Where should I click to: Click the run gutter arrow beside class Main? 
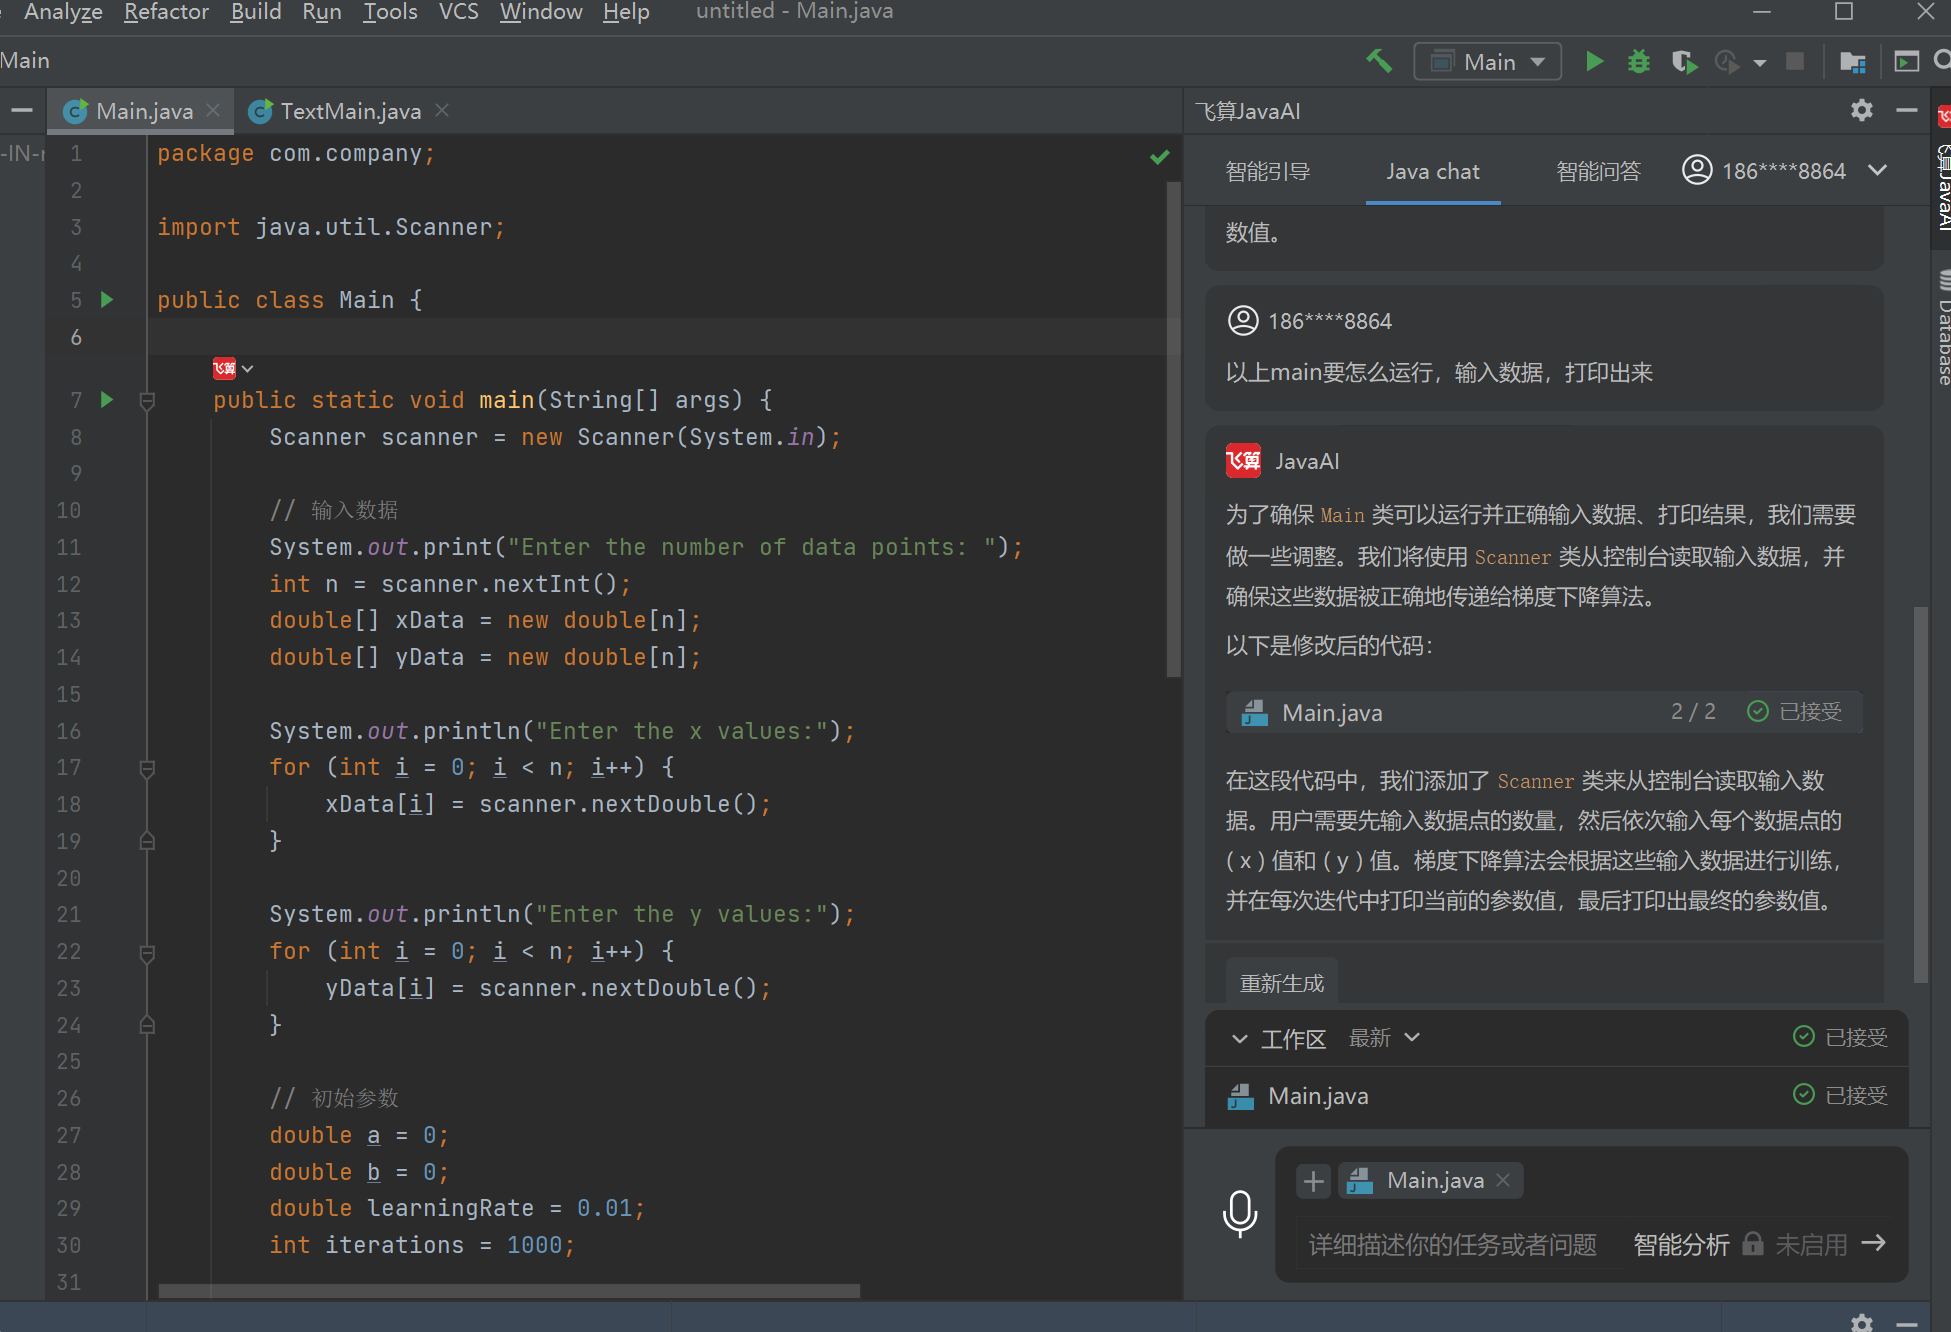click(107, 299)
